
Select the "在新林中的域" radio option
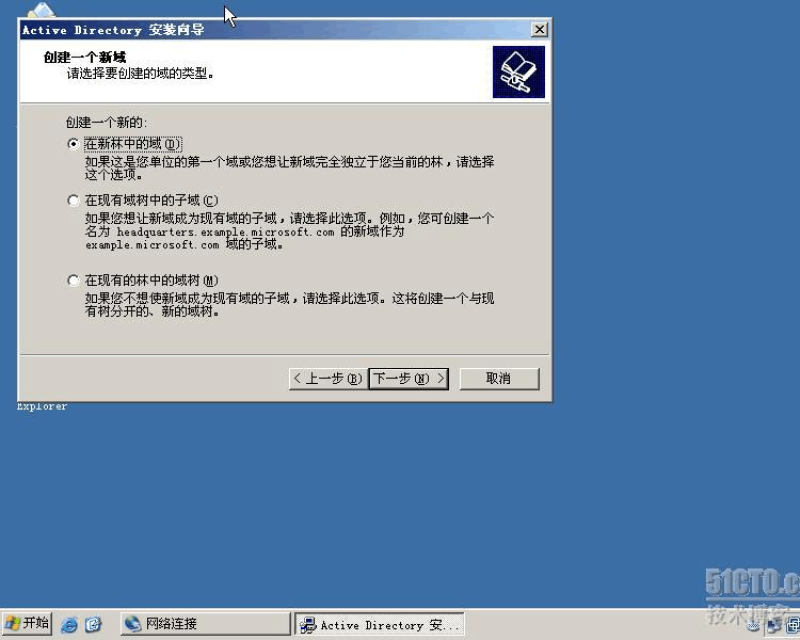(72, 144)
